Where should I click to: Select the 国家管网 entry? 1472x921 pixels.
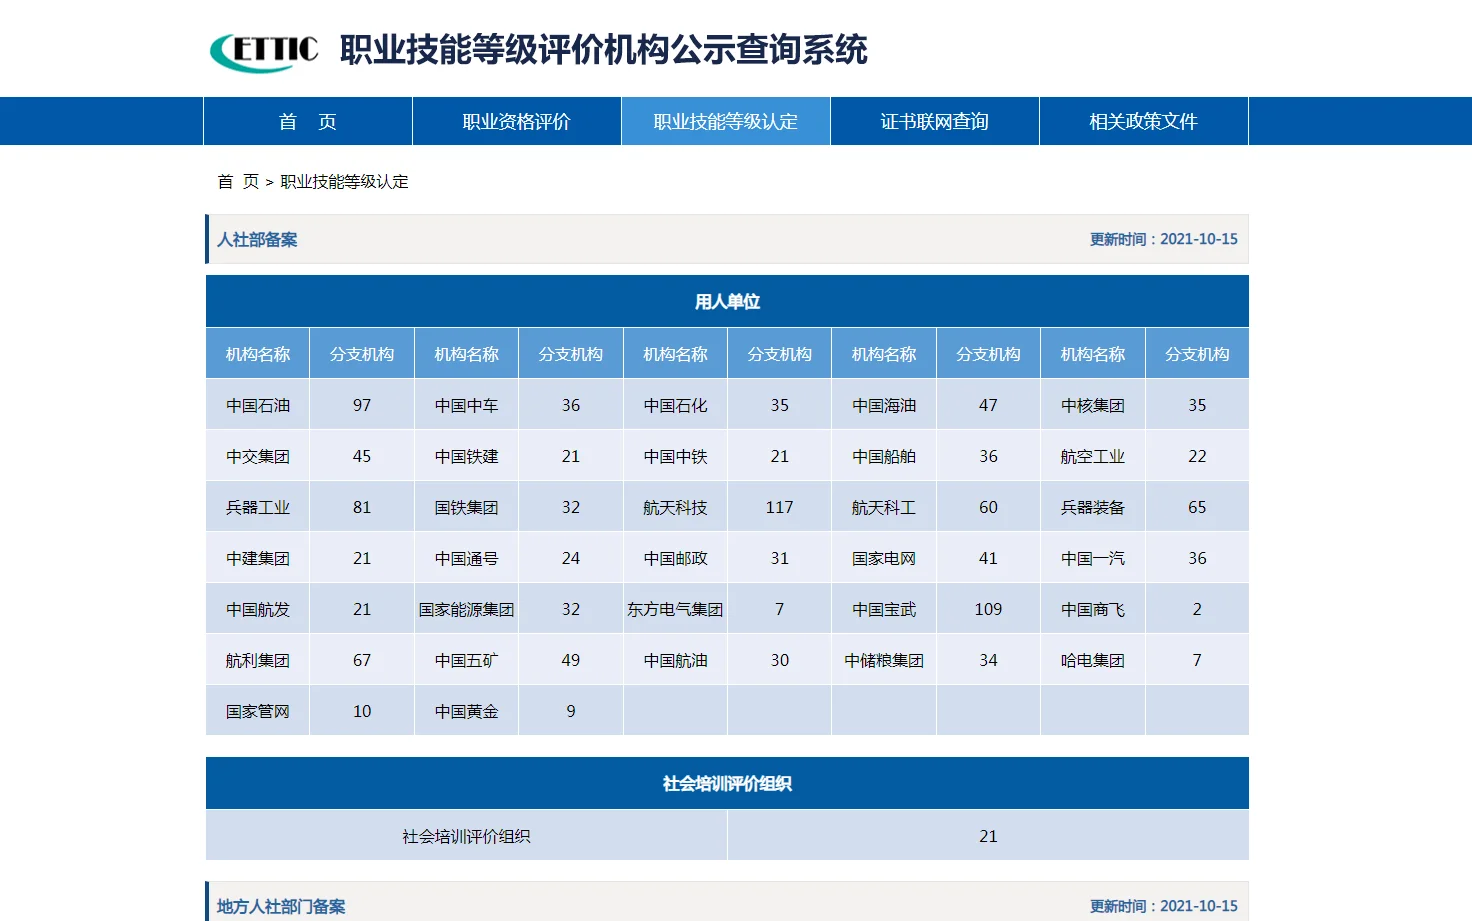tap(257, 710)
